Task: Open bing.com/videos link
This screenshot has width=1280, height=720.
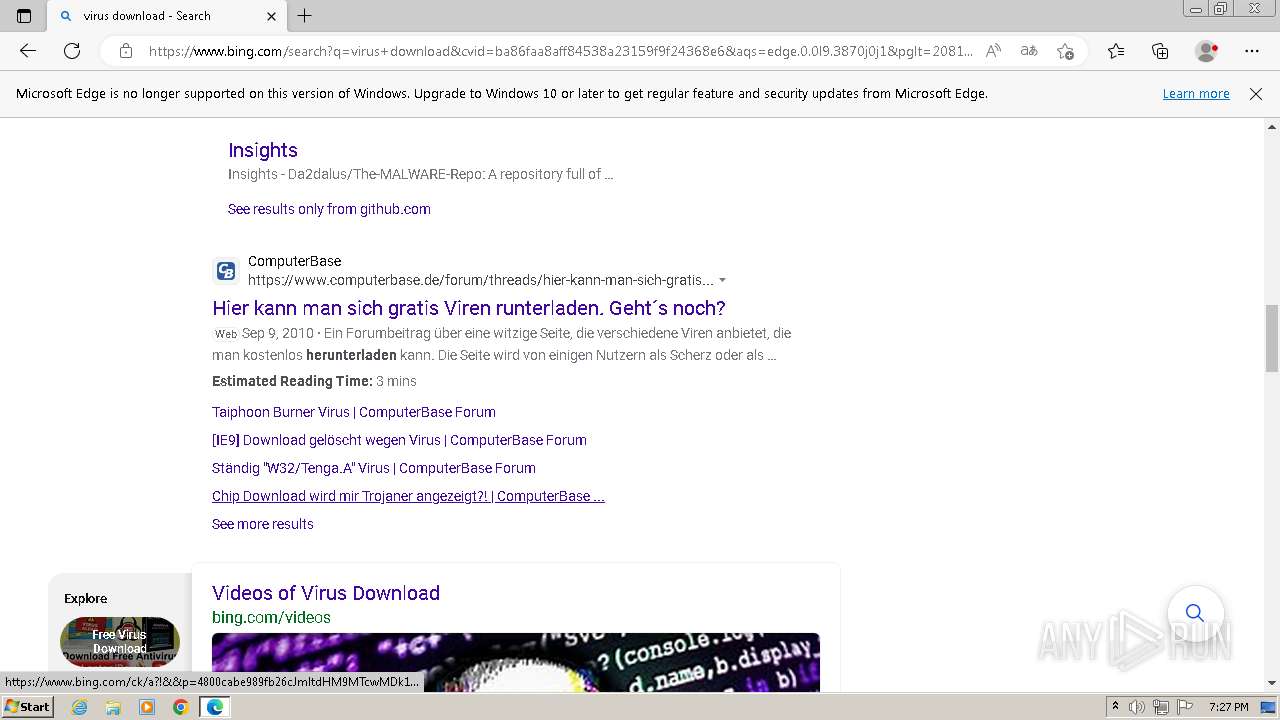Action: pyautogui.click(x=271, y=618)
